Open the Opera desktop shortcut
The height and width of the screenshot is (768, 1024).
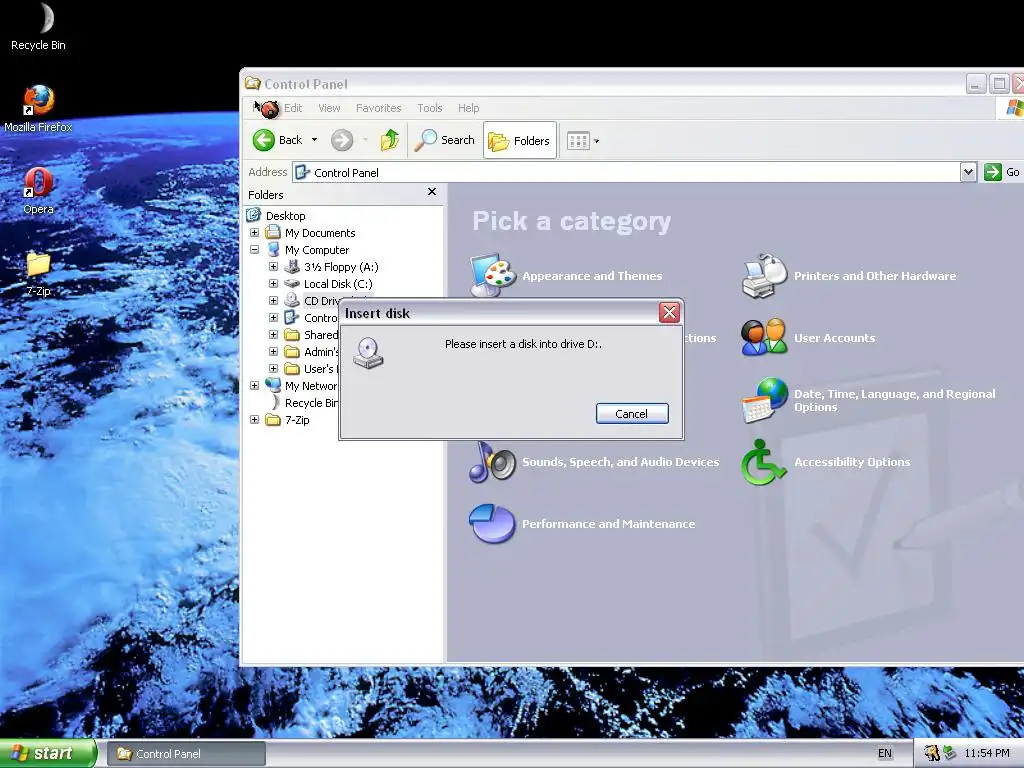click(39, 190)
